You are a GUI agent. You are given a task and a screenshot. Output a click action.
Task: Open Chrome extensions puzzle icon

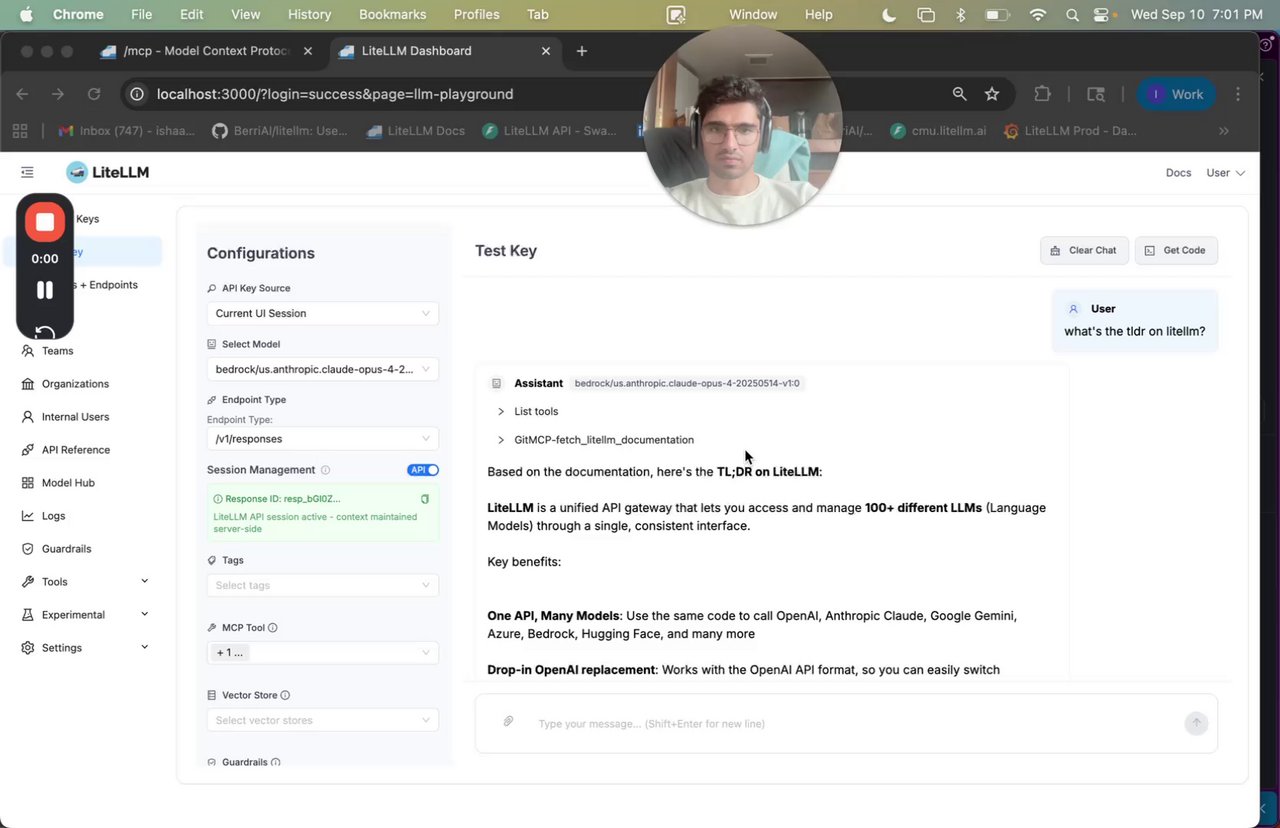tap(1043, 94)
